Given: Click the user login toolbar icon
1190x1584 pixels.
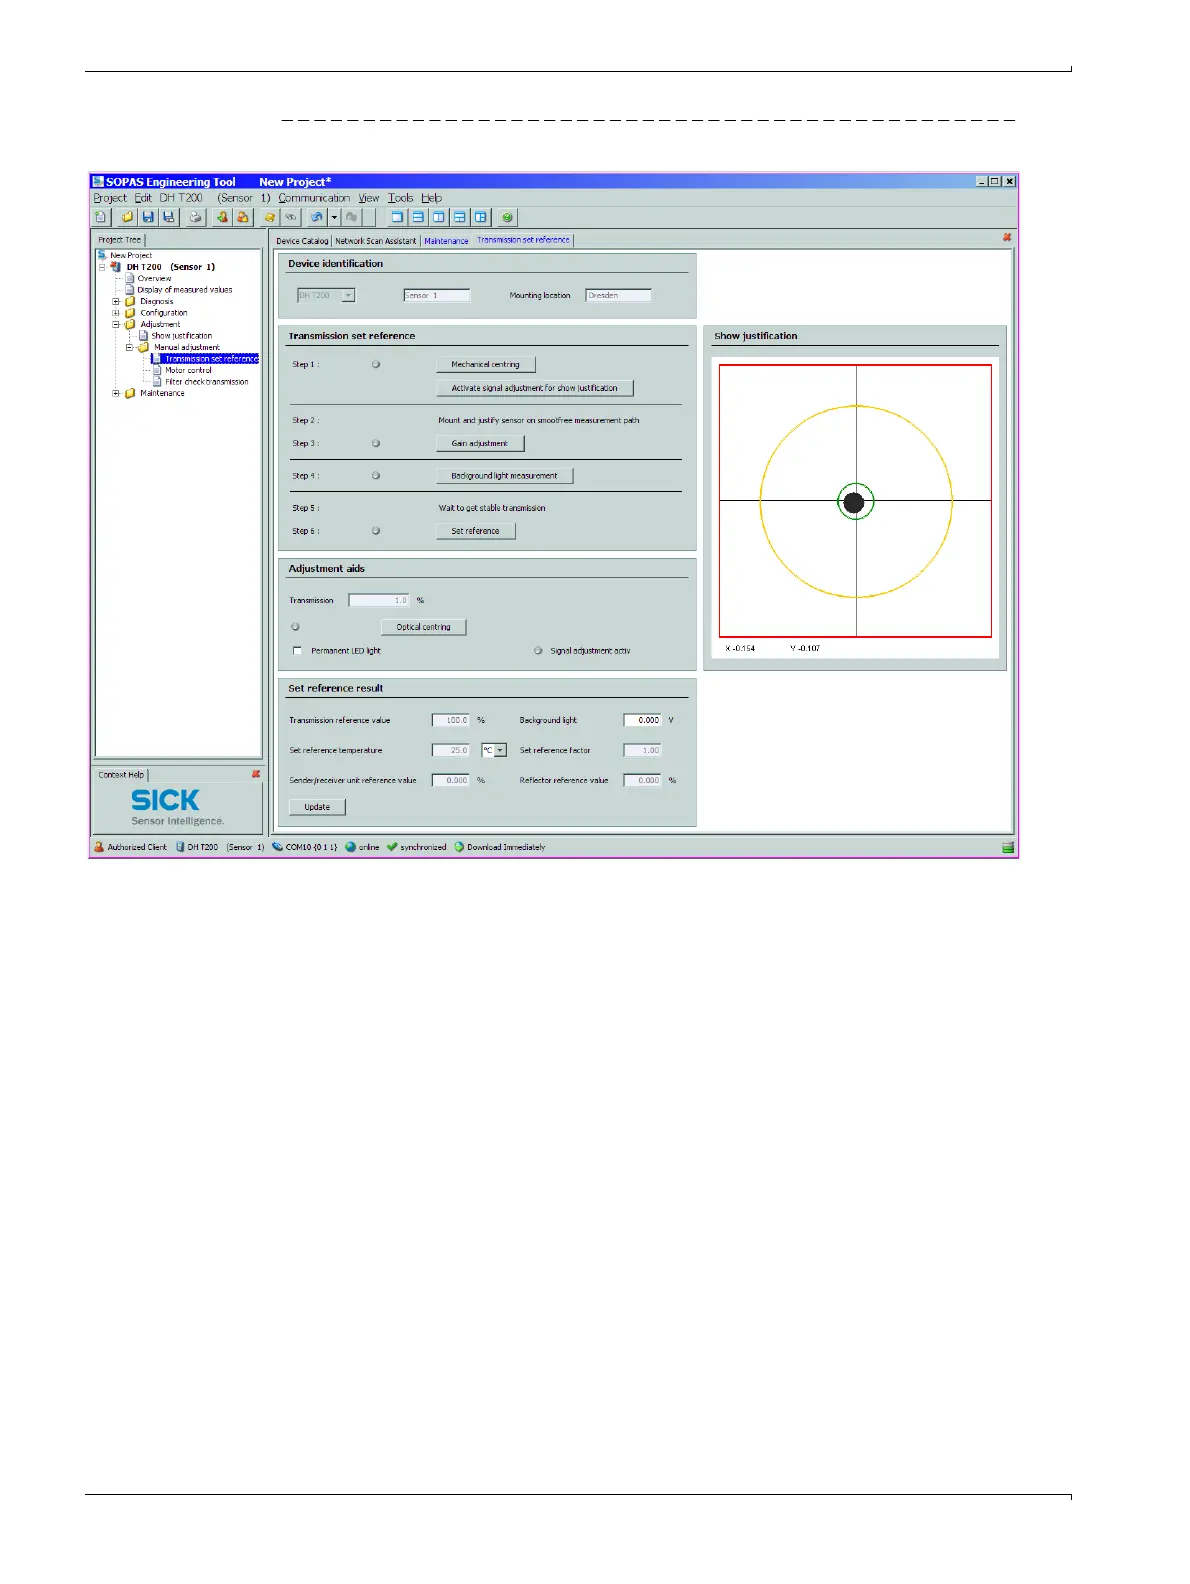Looking at the screenshot, I should (222, 217).
